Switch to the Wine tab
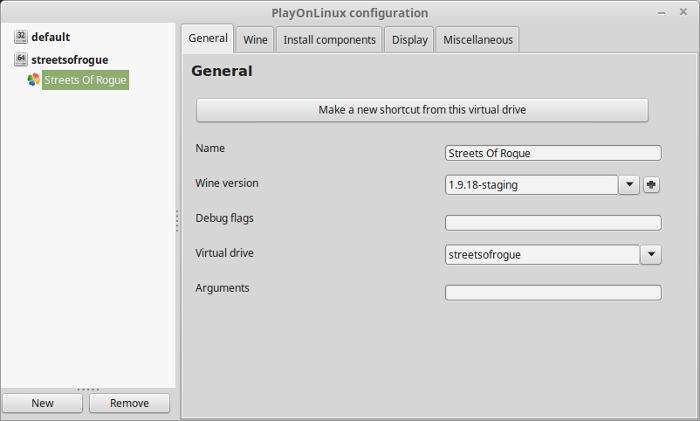The height and width of the screenshot is (421, 700). click(255, 40)
